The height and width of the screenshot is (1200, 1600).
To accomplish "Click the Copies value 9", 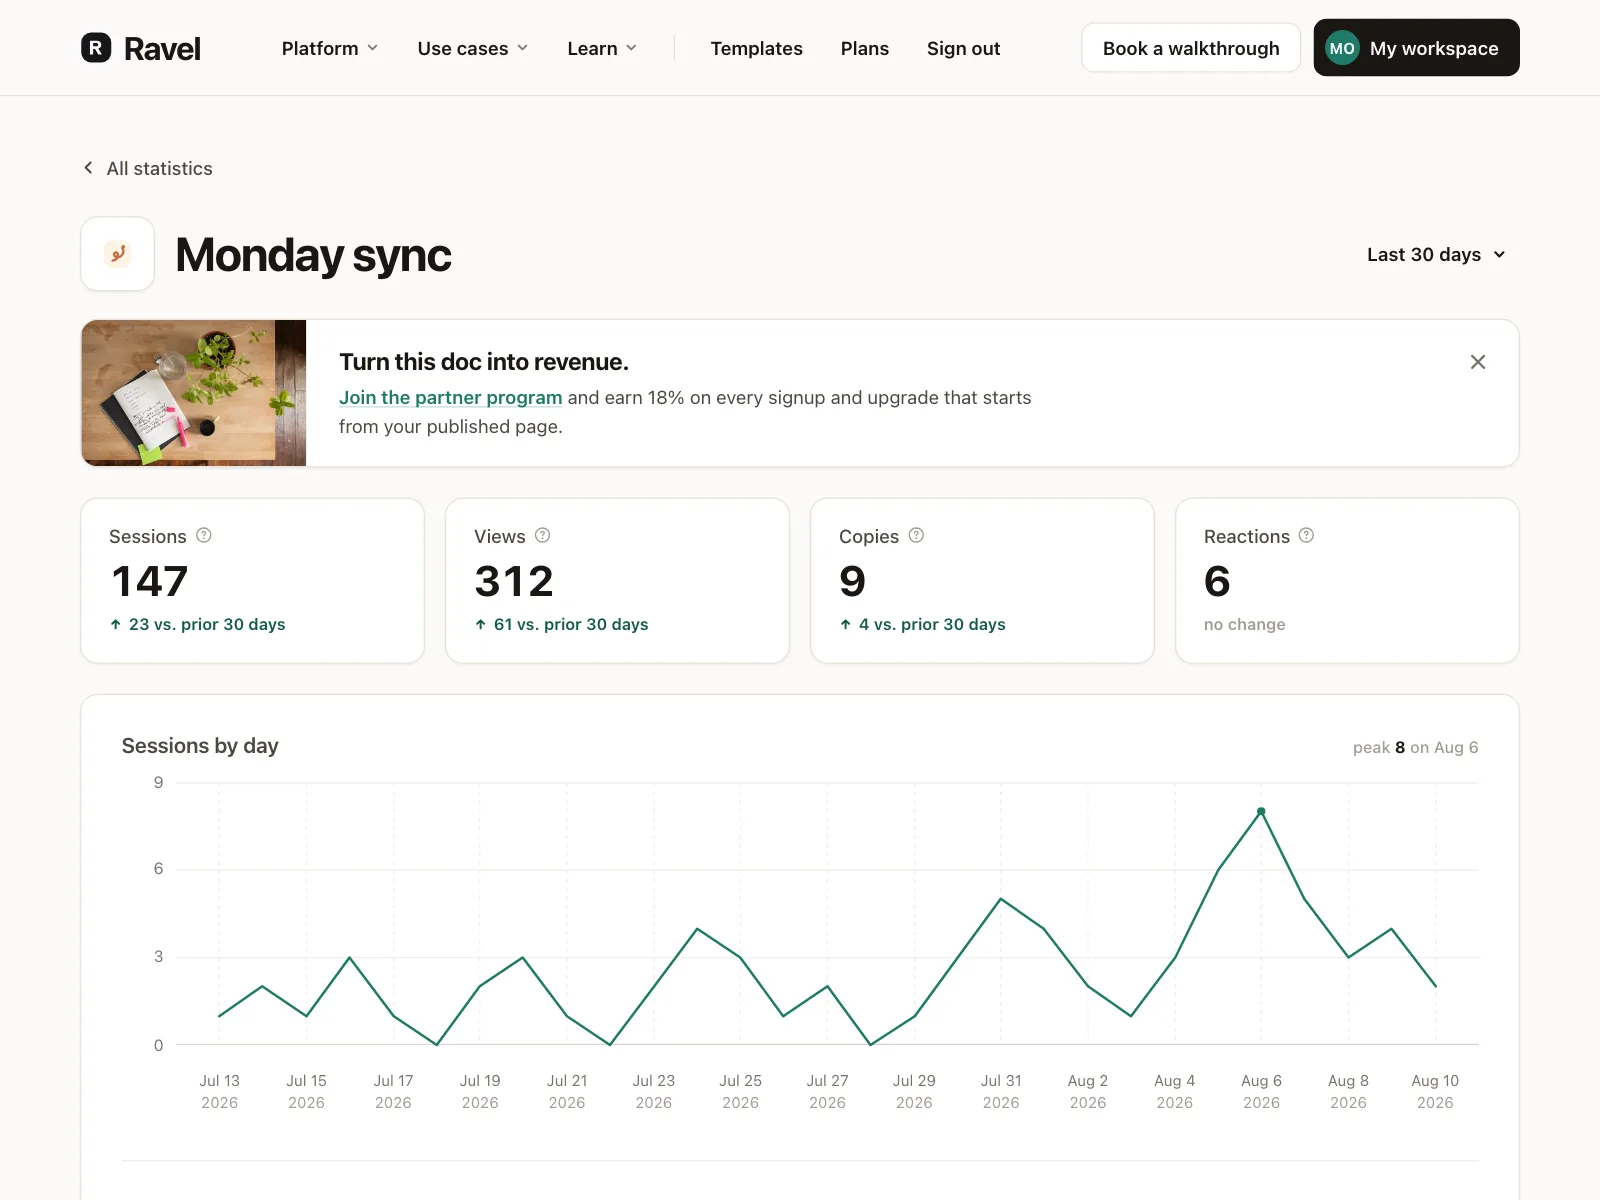I will coord(853,581).
